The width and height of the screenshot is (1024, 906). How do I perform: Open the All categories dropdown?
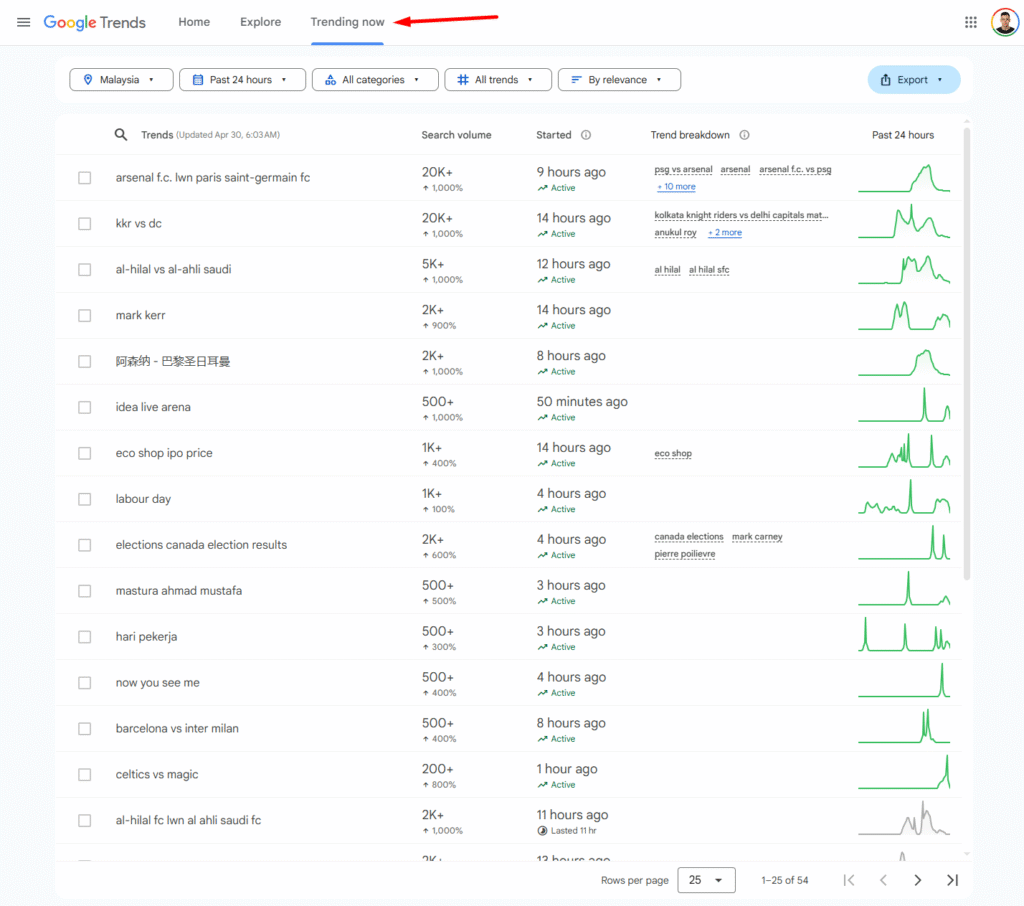tap(375, 80)
